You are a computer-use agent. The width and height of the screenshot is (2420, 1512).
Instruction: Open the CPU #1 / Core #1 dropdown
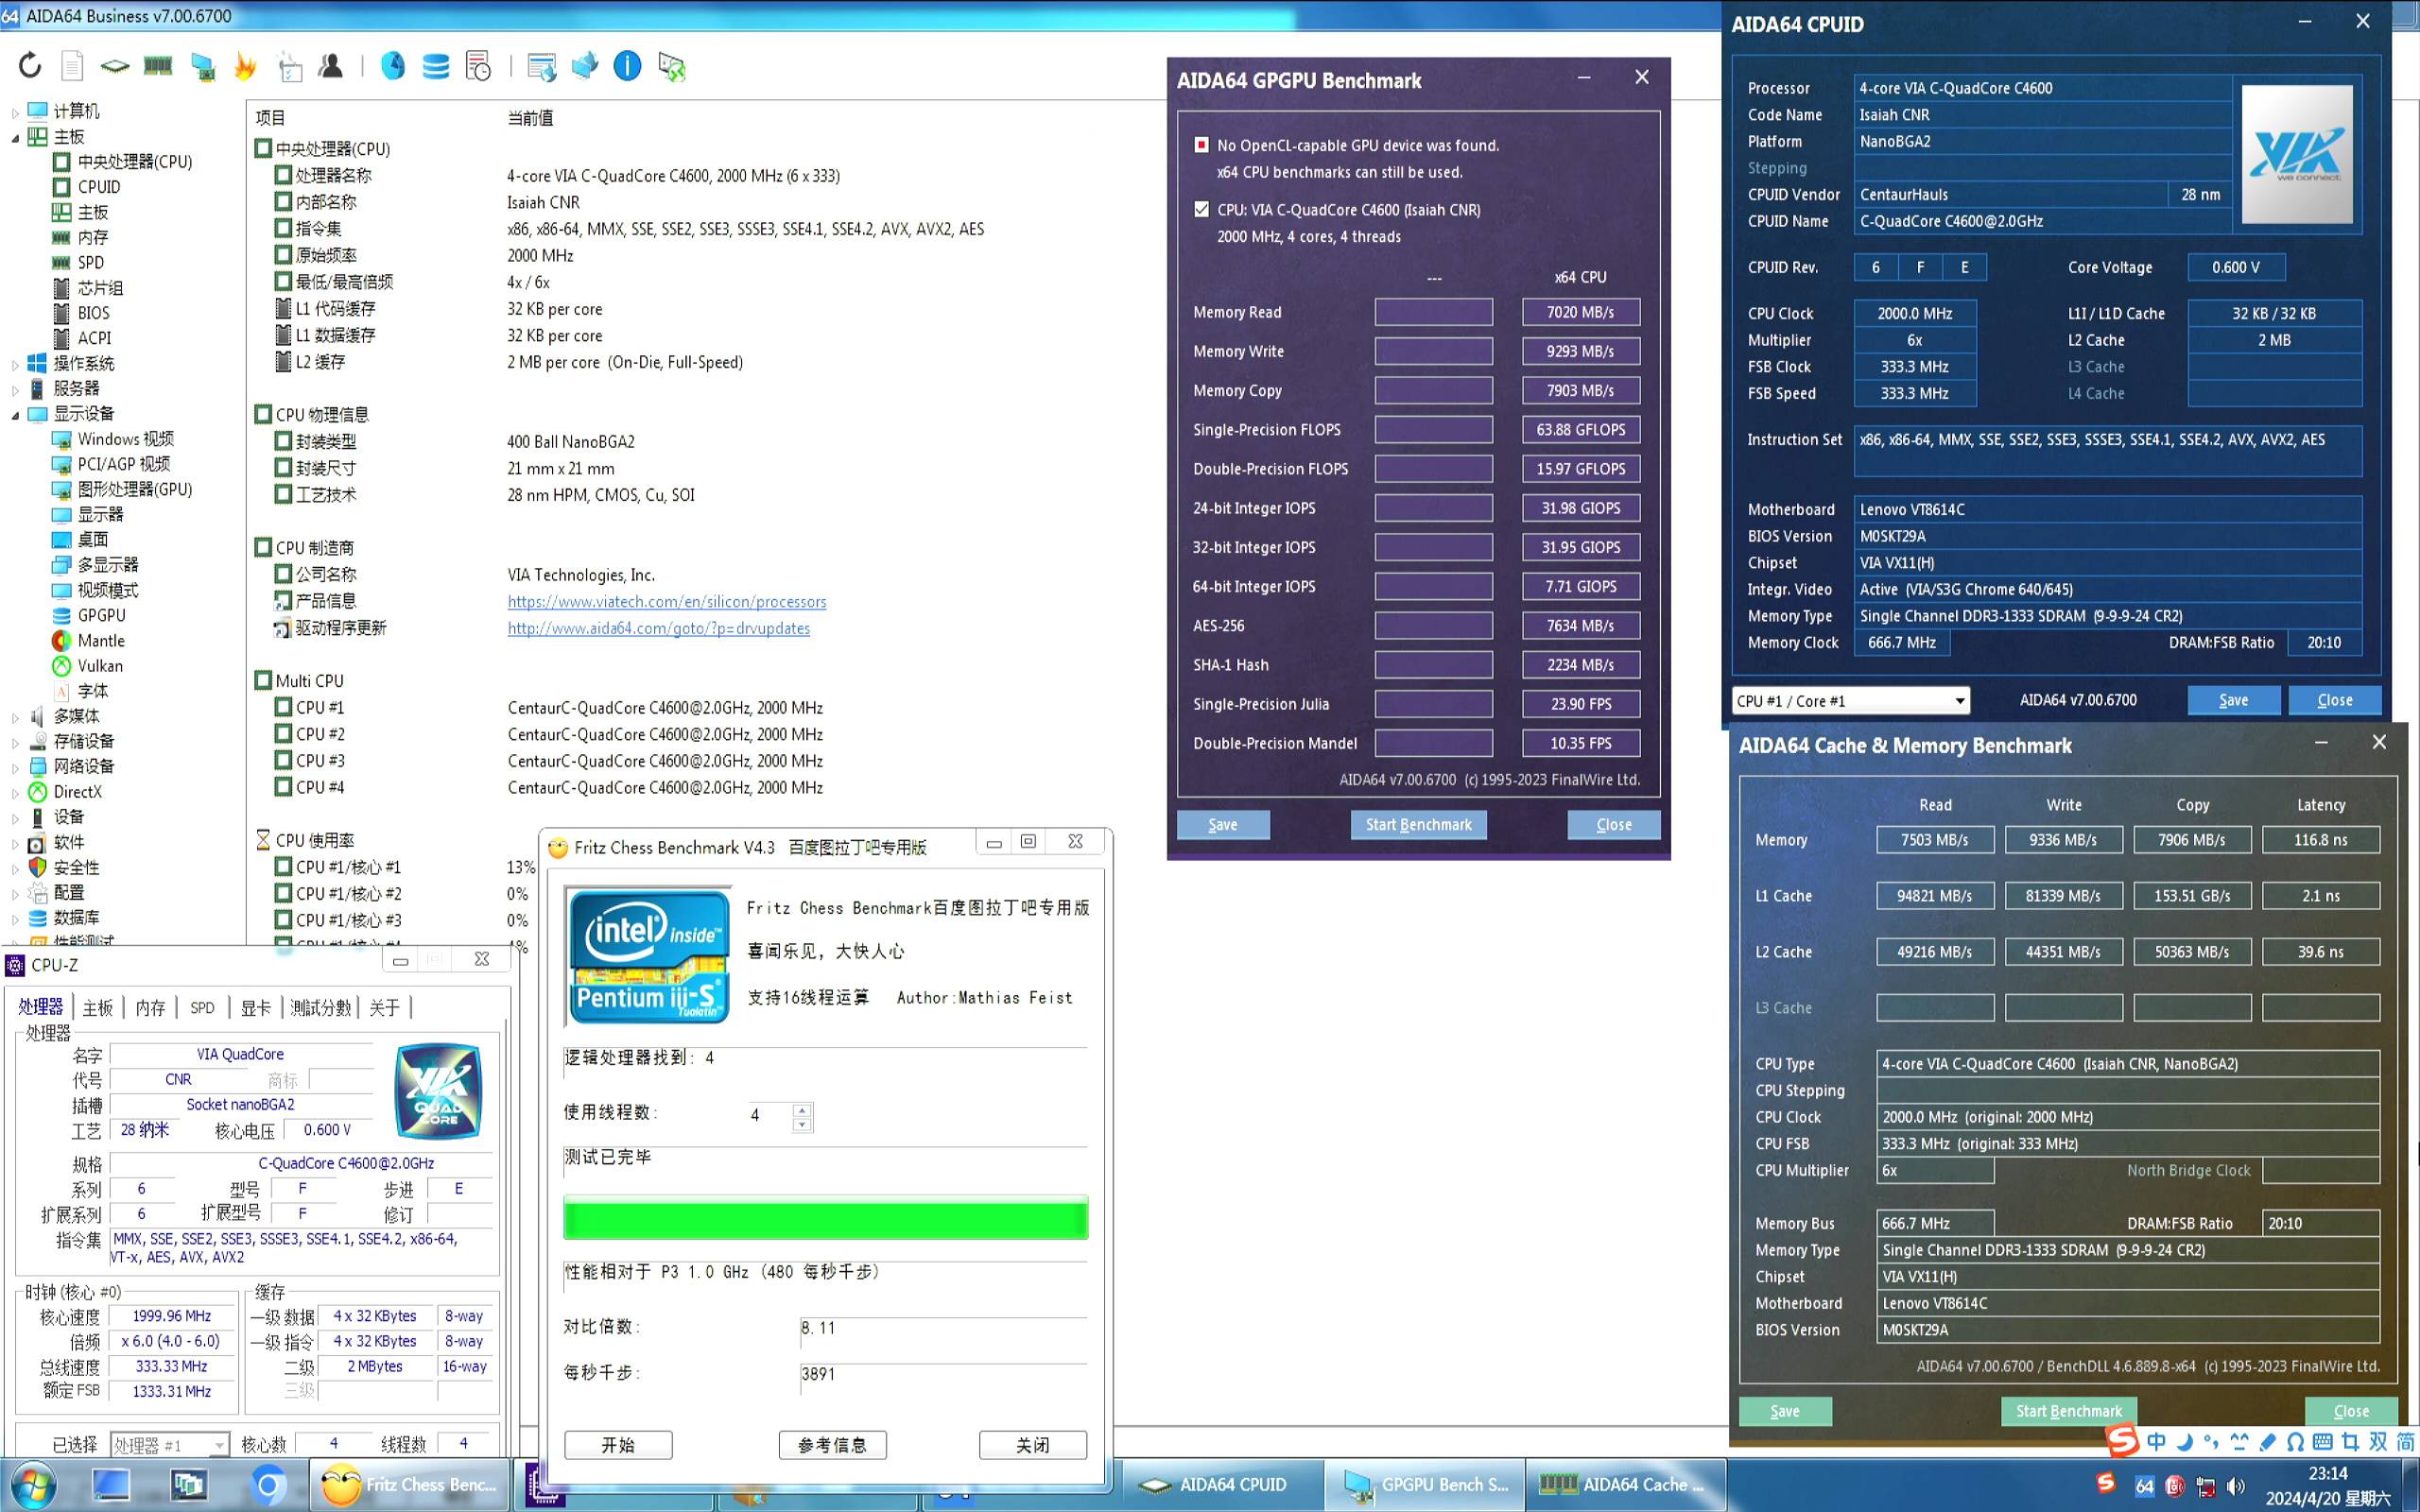[x=1850, y=700]
